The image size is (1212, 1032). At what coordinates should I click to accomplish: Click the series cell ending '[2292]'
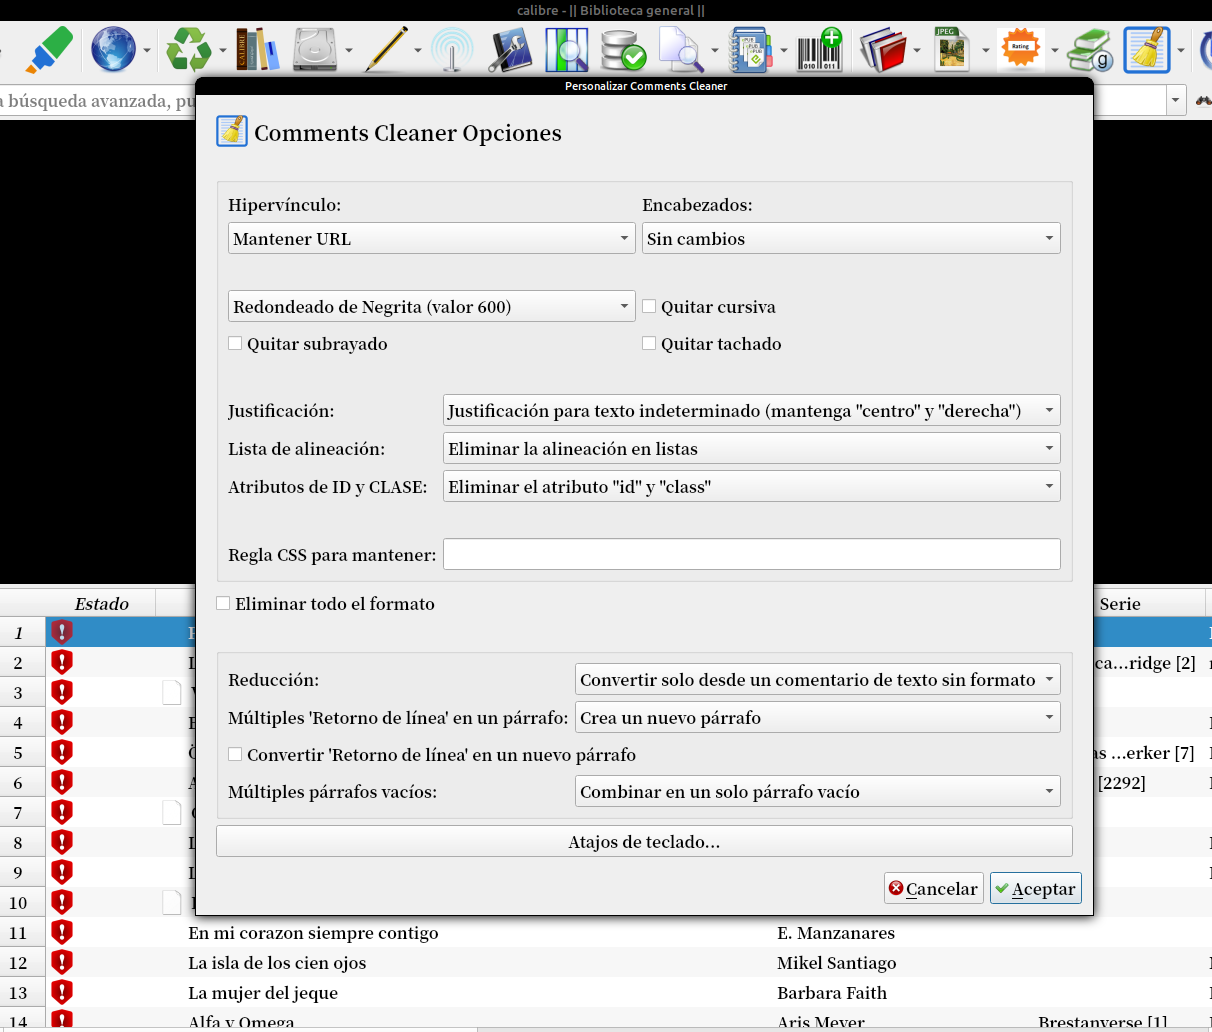point(1121,782)
